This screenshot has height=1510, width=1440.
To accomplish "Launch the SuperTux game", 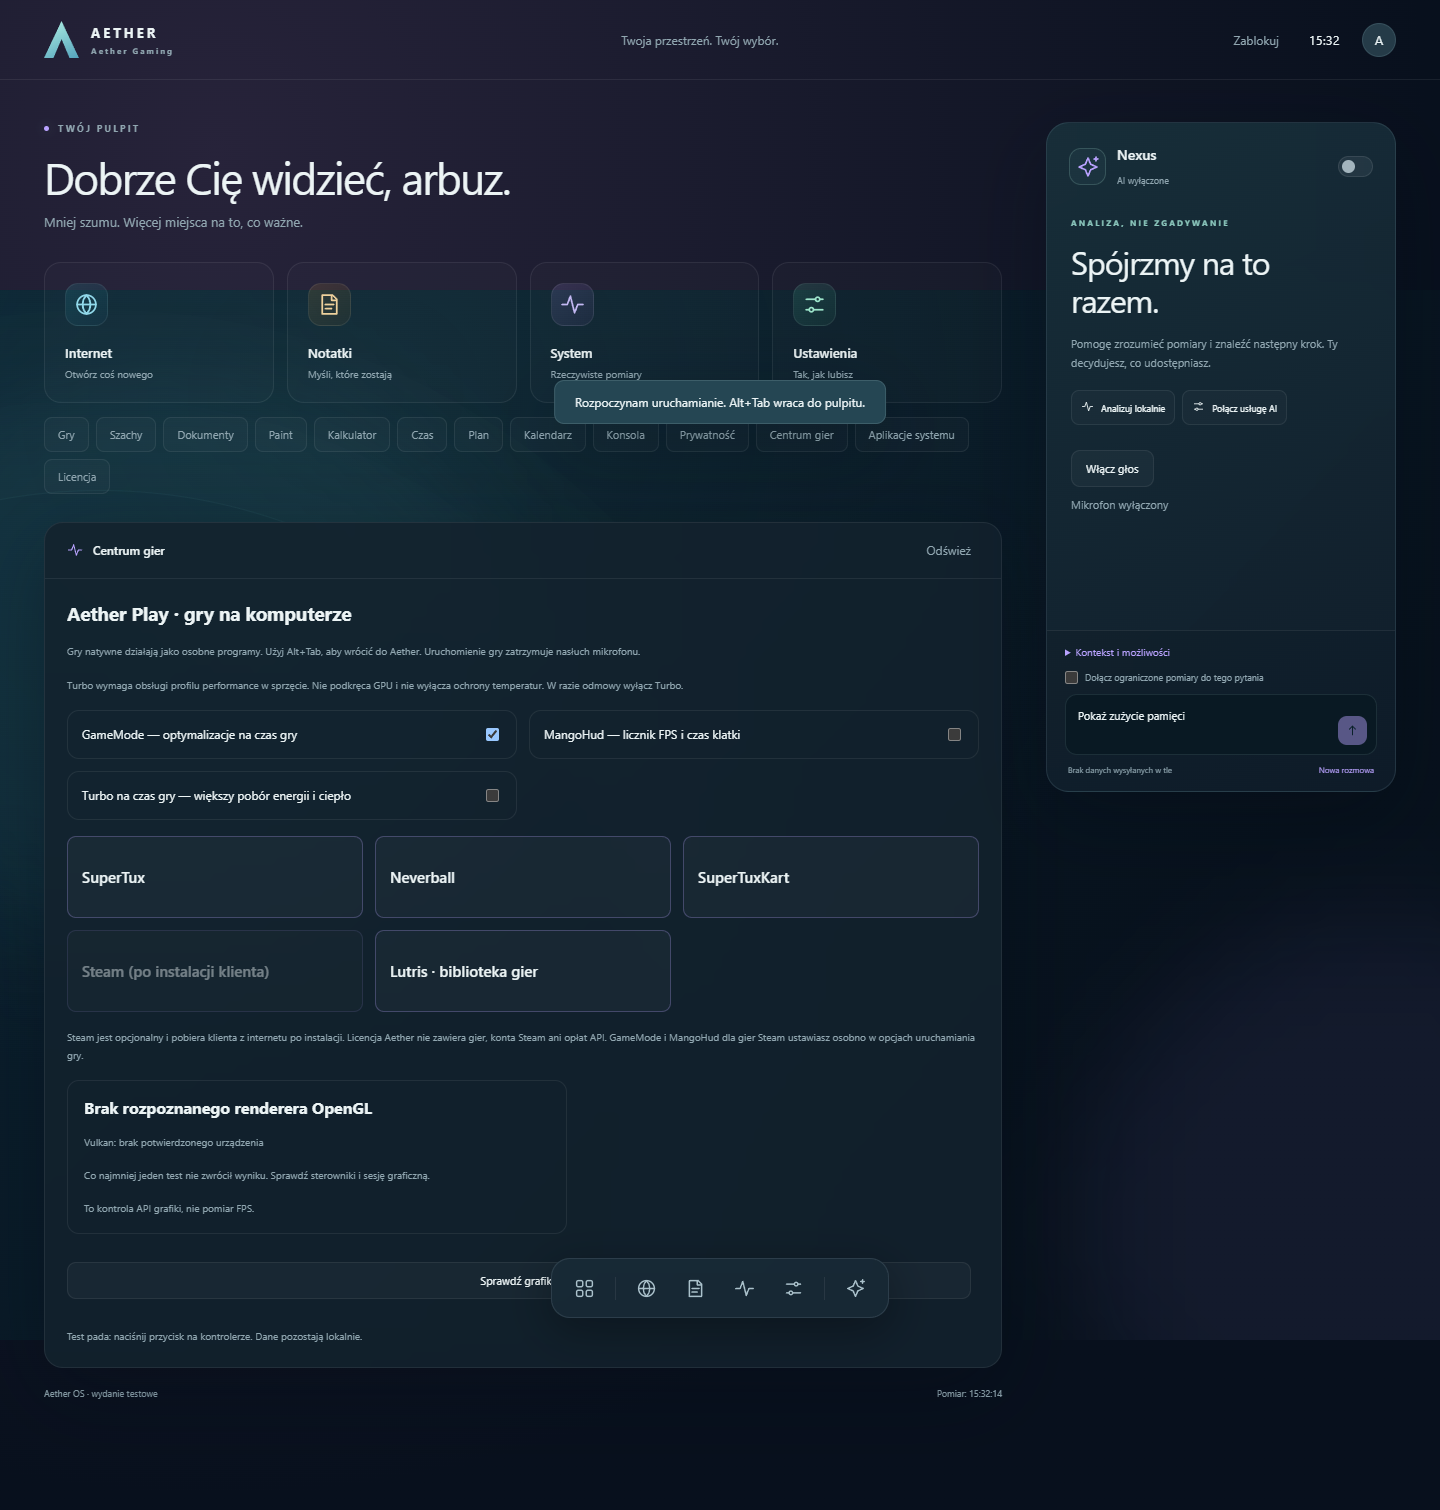I will 215,877.
